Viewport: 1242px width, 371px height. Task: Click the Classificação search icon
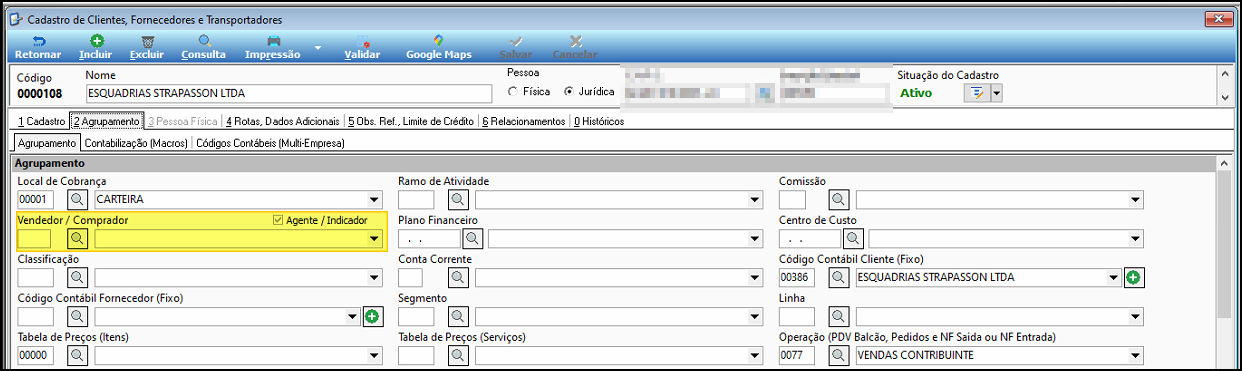77,277
